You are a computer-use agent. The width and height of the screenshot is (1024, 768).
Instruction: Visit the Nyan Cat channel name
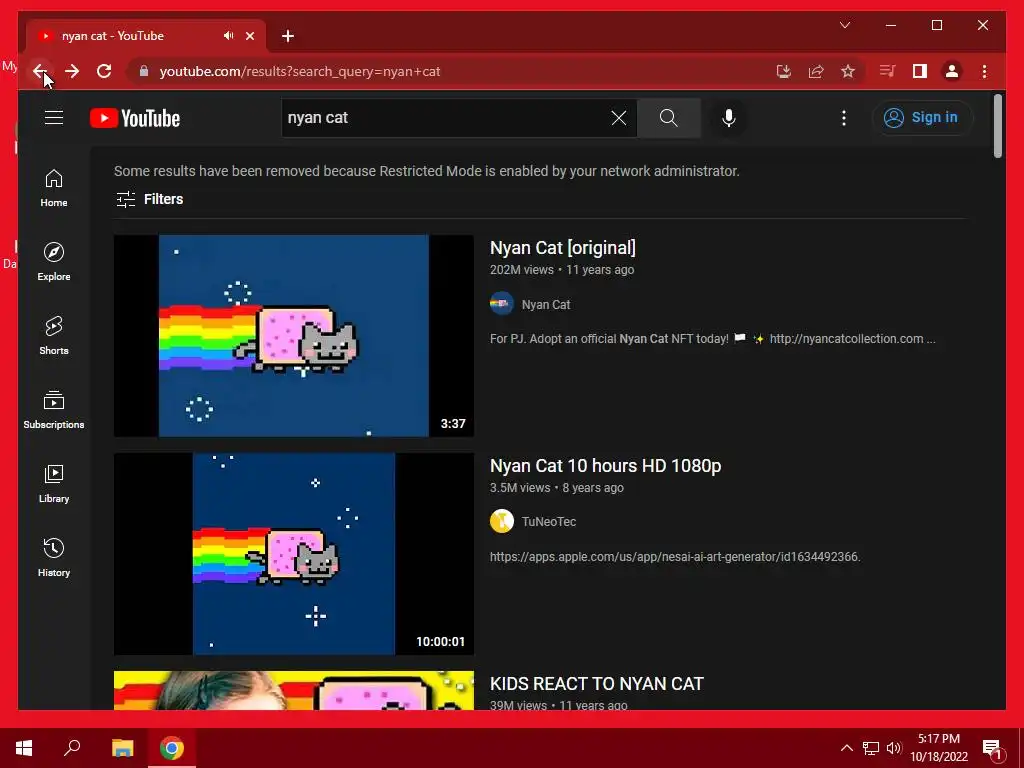click(546, 304)
